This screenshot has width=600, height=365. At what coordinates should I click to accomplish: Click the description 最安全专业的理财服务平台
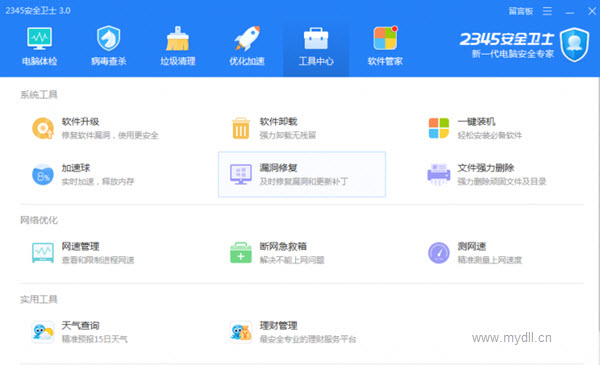308,339
